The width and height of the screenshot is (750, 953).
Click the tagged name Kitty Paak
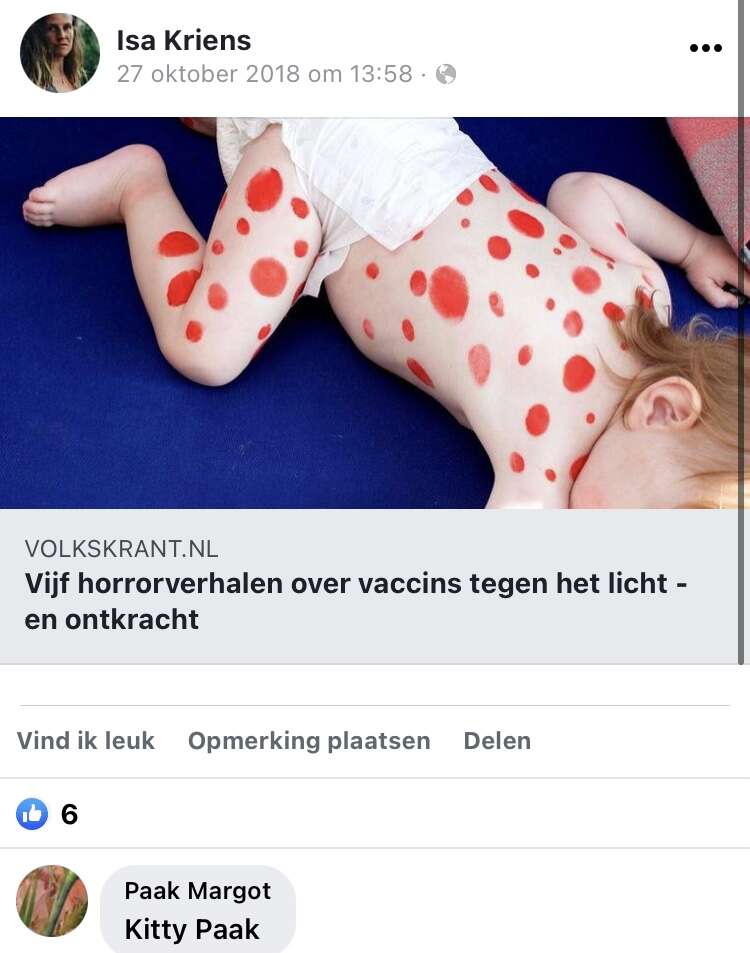pyautogui.click(x=191, y=929)
